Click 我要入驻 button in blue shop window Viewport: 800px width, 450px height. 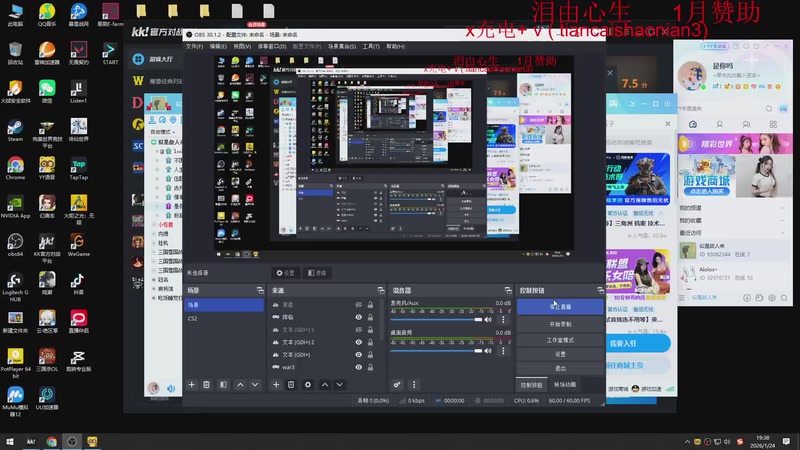[638, 343]
